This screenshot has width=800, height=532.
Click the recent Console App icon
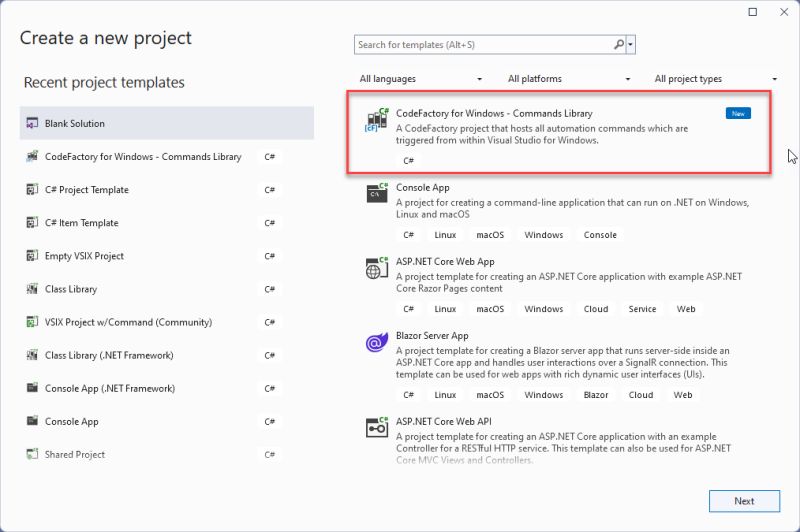[x=32, y=421]
